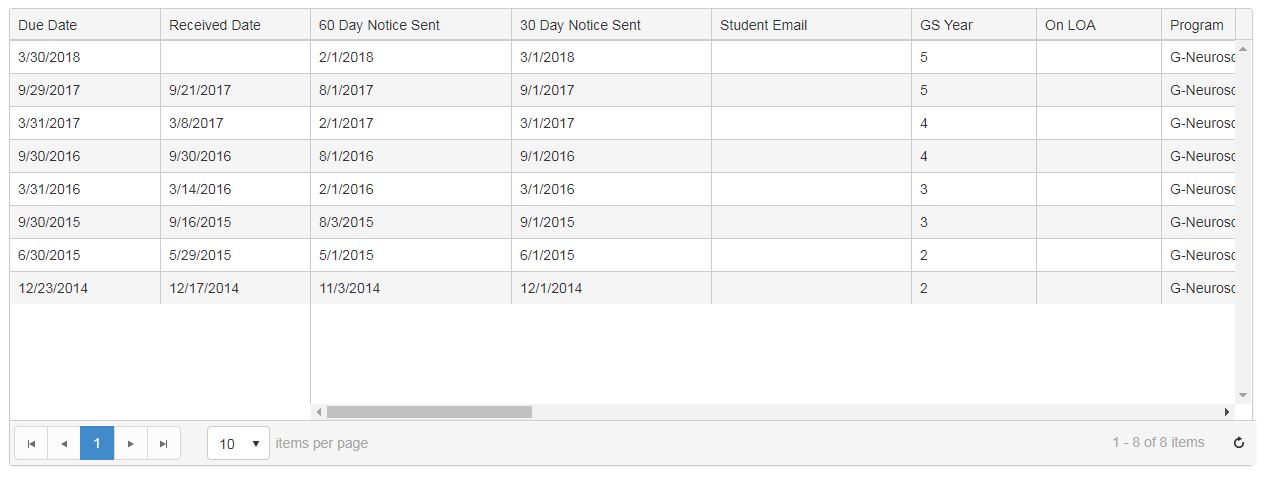Open items per page dropdown
Image resolution: width=1269 pixels, height=479 pixels.
238,443
